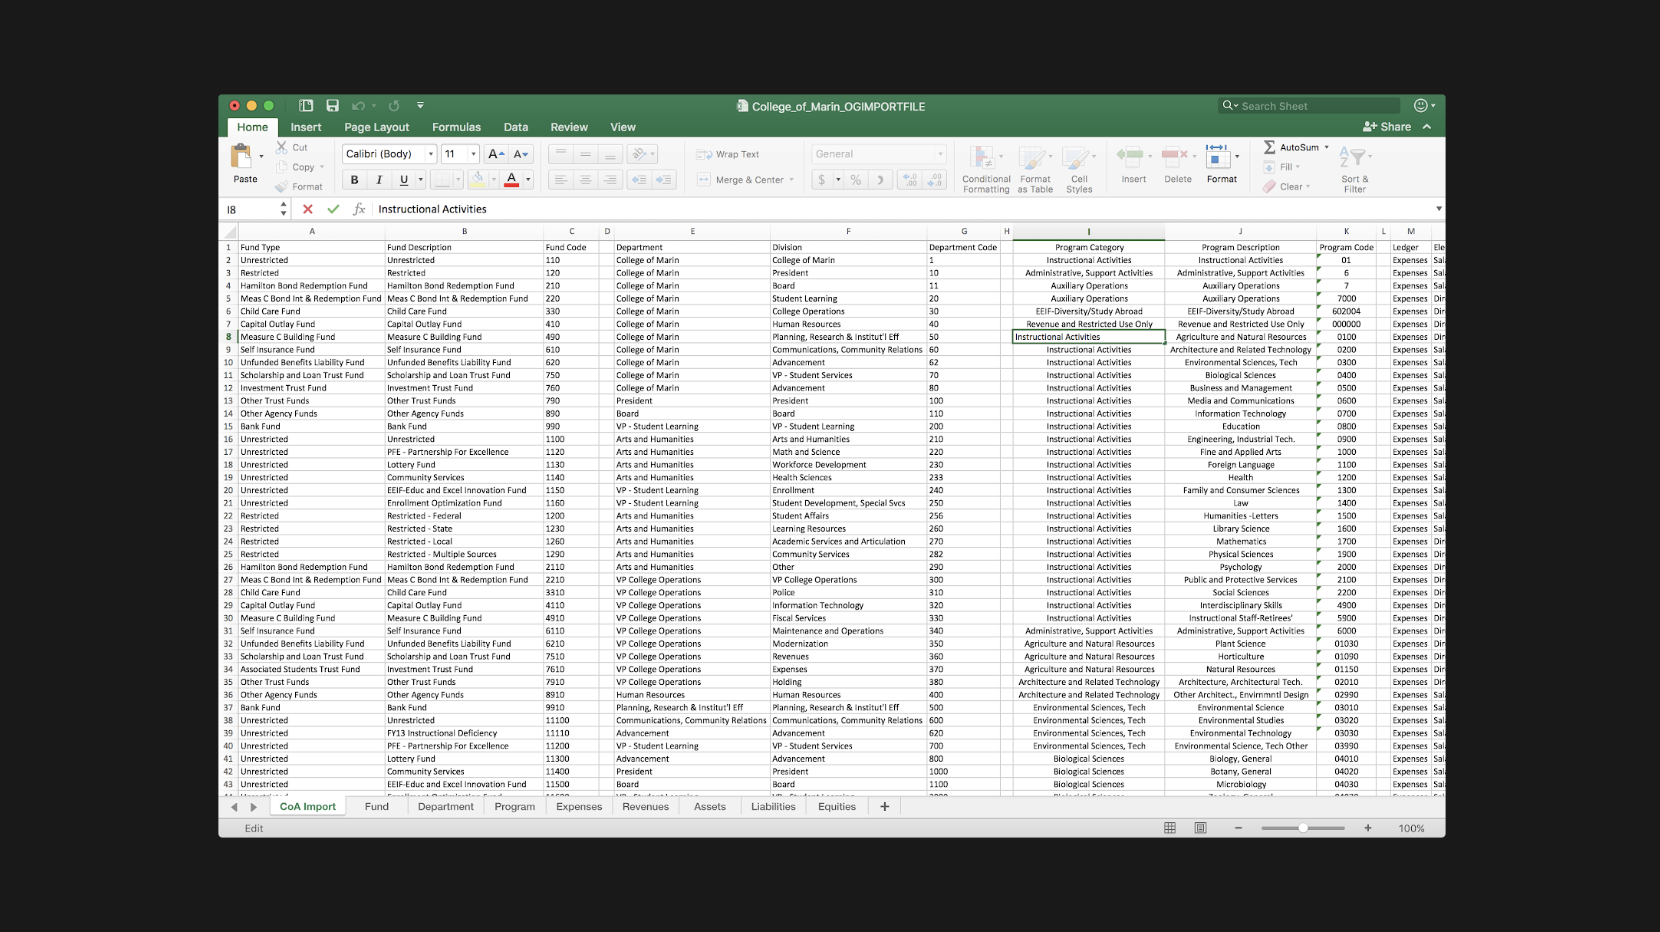Switch to the Data ribbon tab

[516, 127]
